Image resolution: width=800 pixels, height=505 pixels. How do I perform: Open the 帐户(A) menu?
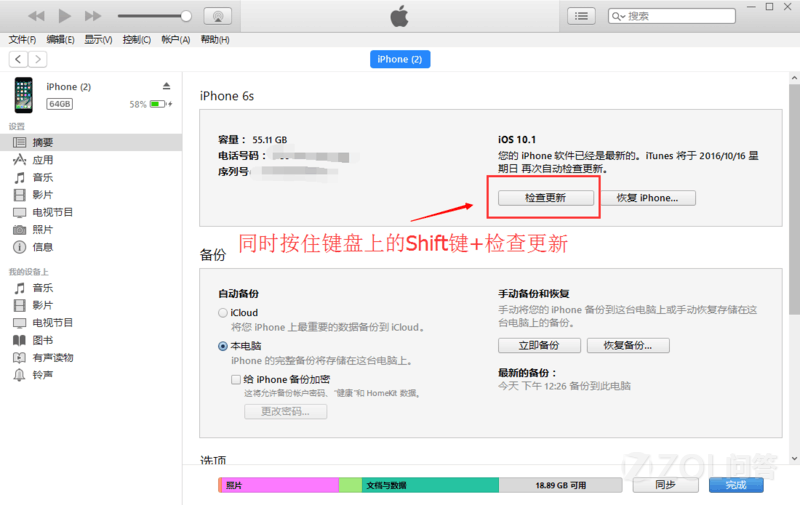click(x=176, y=40)
